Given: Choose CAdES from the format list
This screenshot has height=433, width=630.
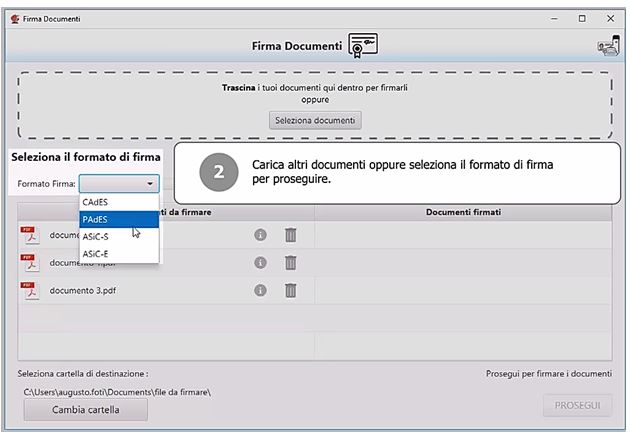Looking at the screenshot, I should (x=97, y=202).
